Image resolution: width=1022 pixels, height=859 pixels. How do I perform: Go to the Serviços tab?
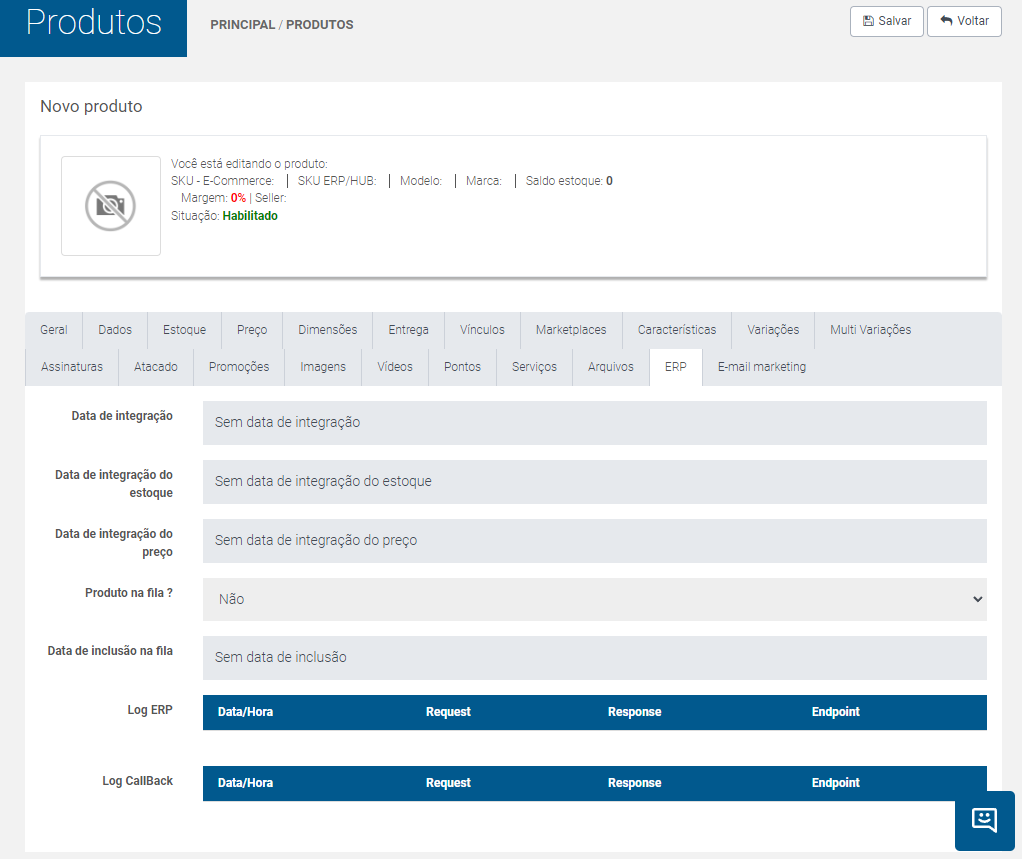coord(534,367)
